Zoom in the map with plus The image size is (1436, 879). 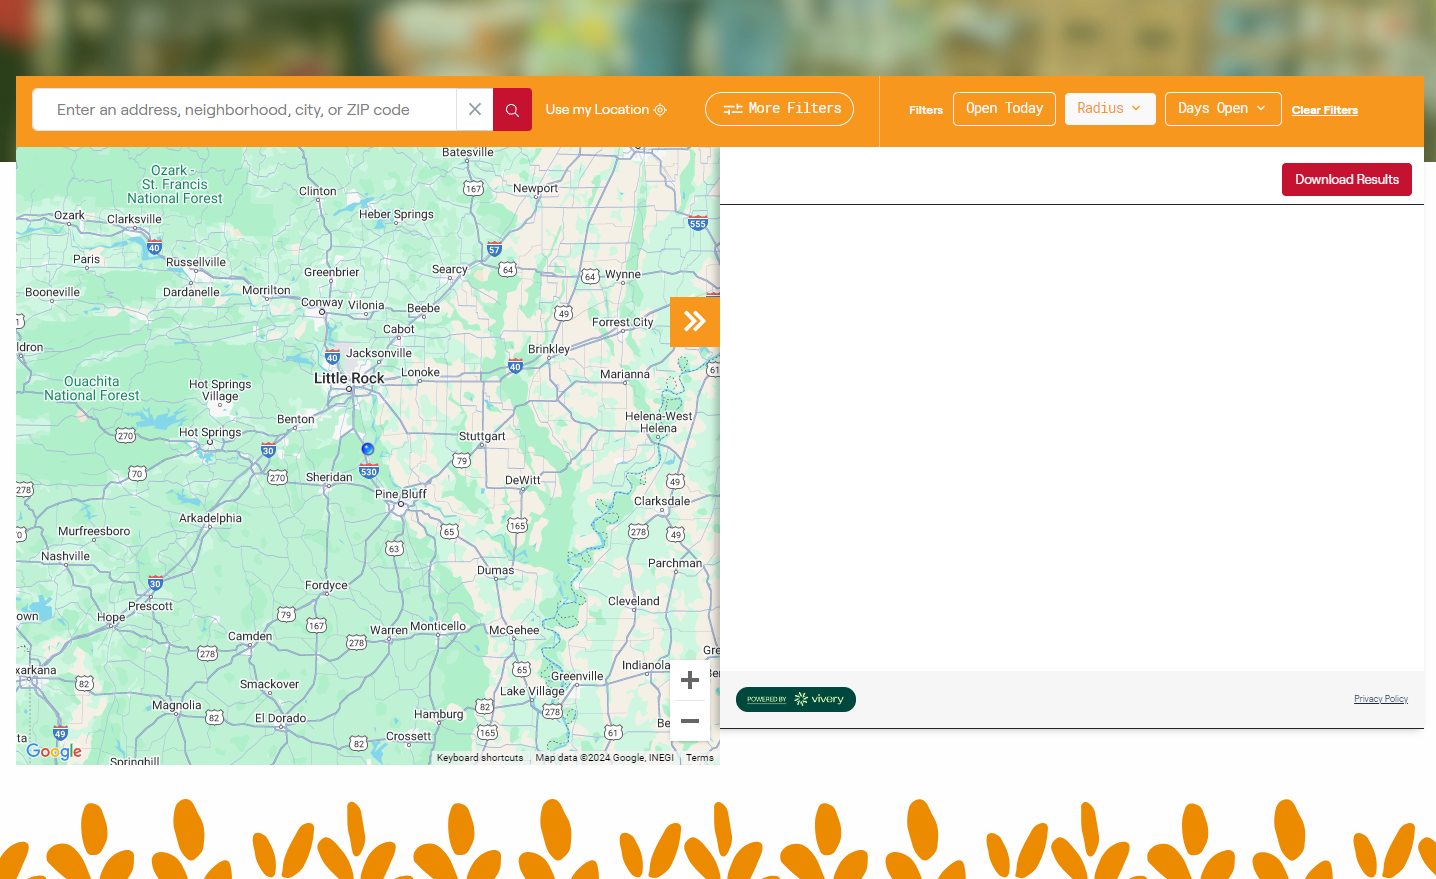tap(690, 680)
